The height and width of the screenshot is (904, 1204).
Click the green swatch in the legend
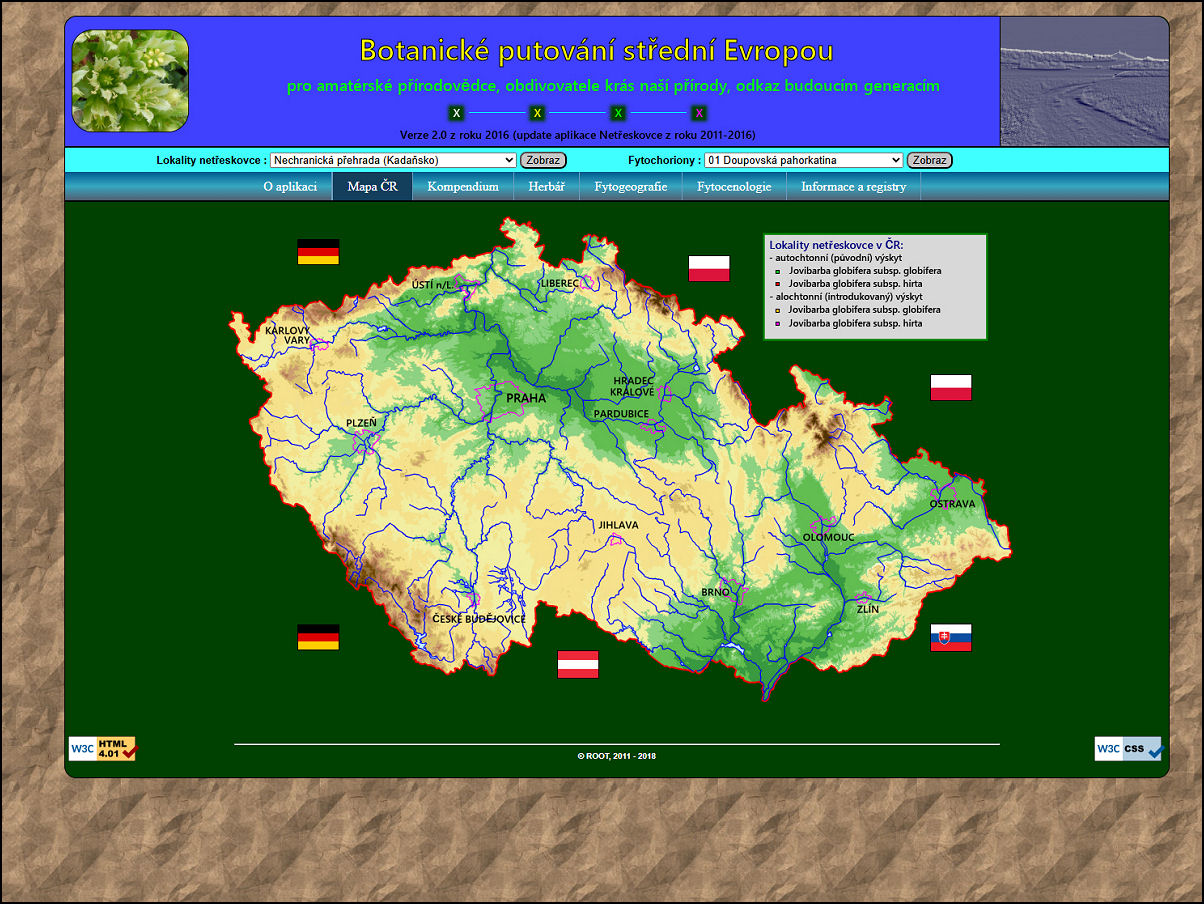click(x=778, y=271)
